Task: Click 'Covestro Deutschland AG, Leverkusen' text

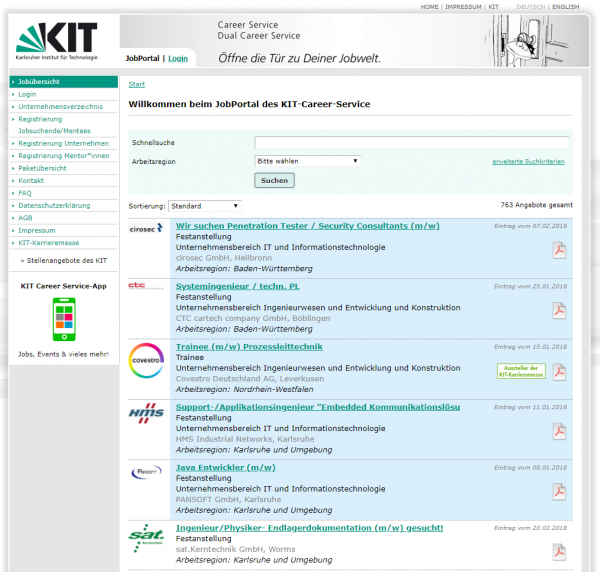Action: 250,379
